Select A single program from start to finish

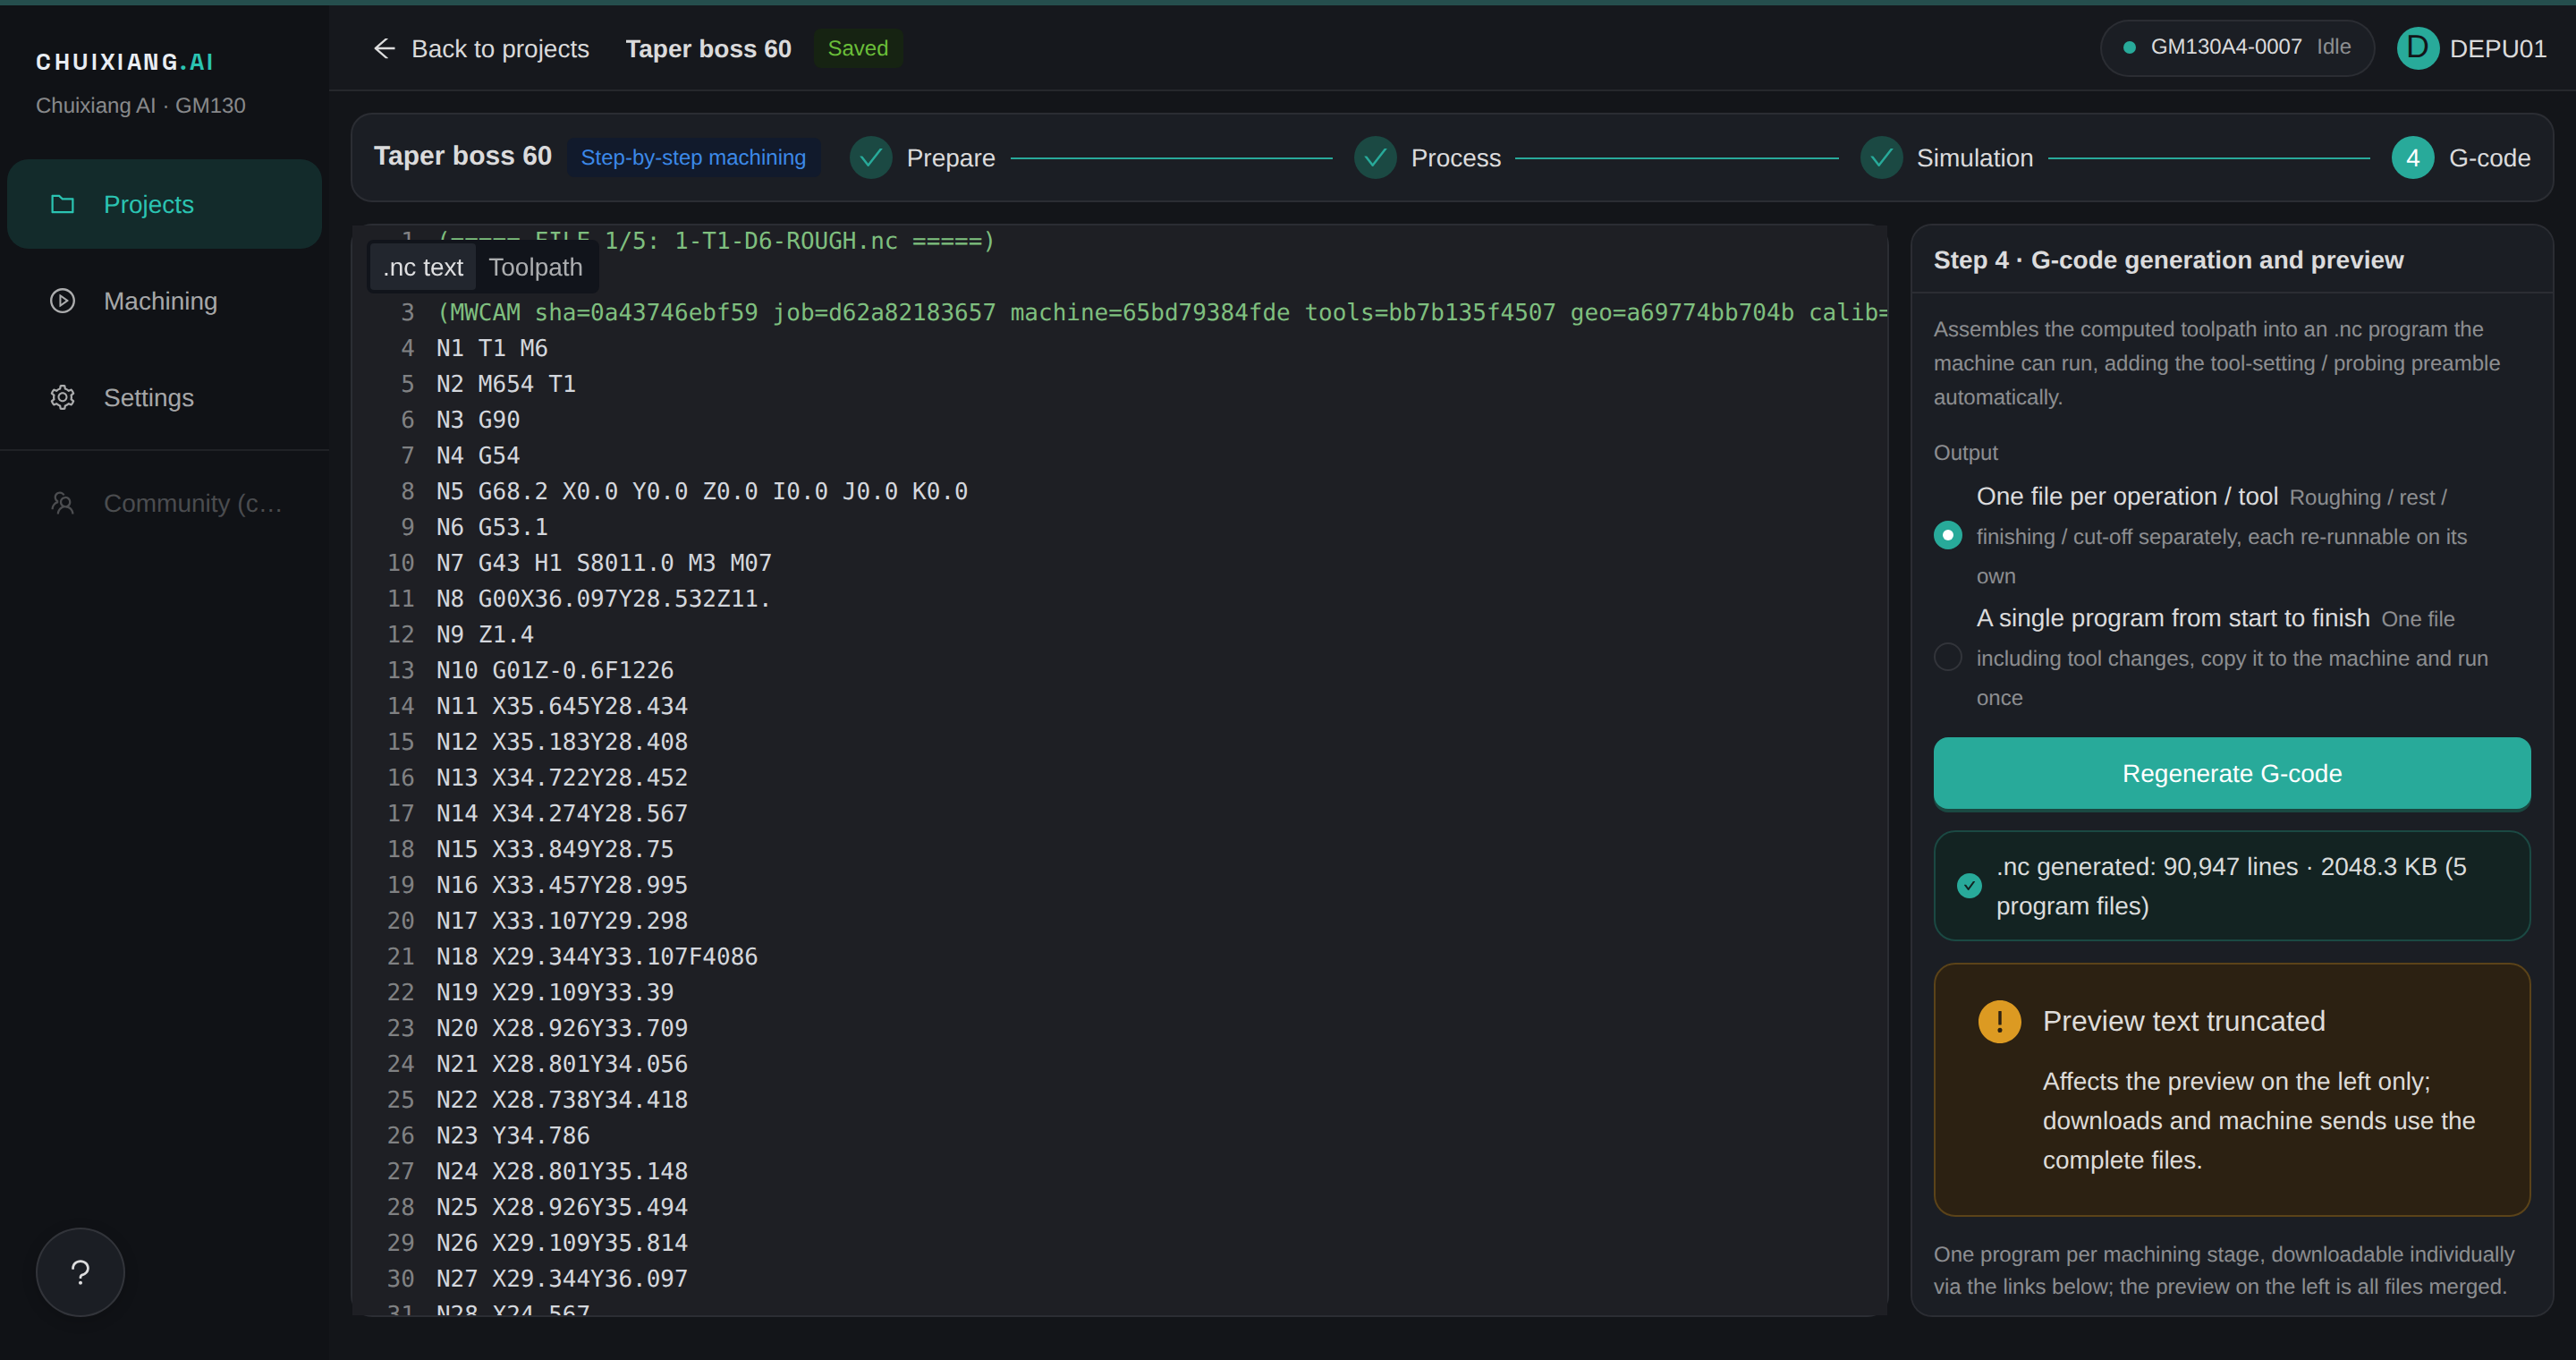point(1947,657)
